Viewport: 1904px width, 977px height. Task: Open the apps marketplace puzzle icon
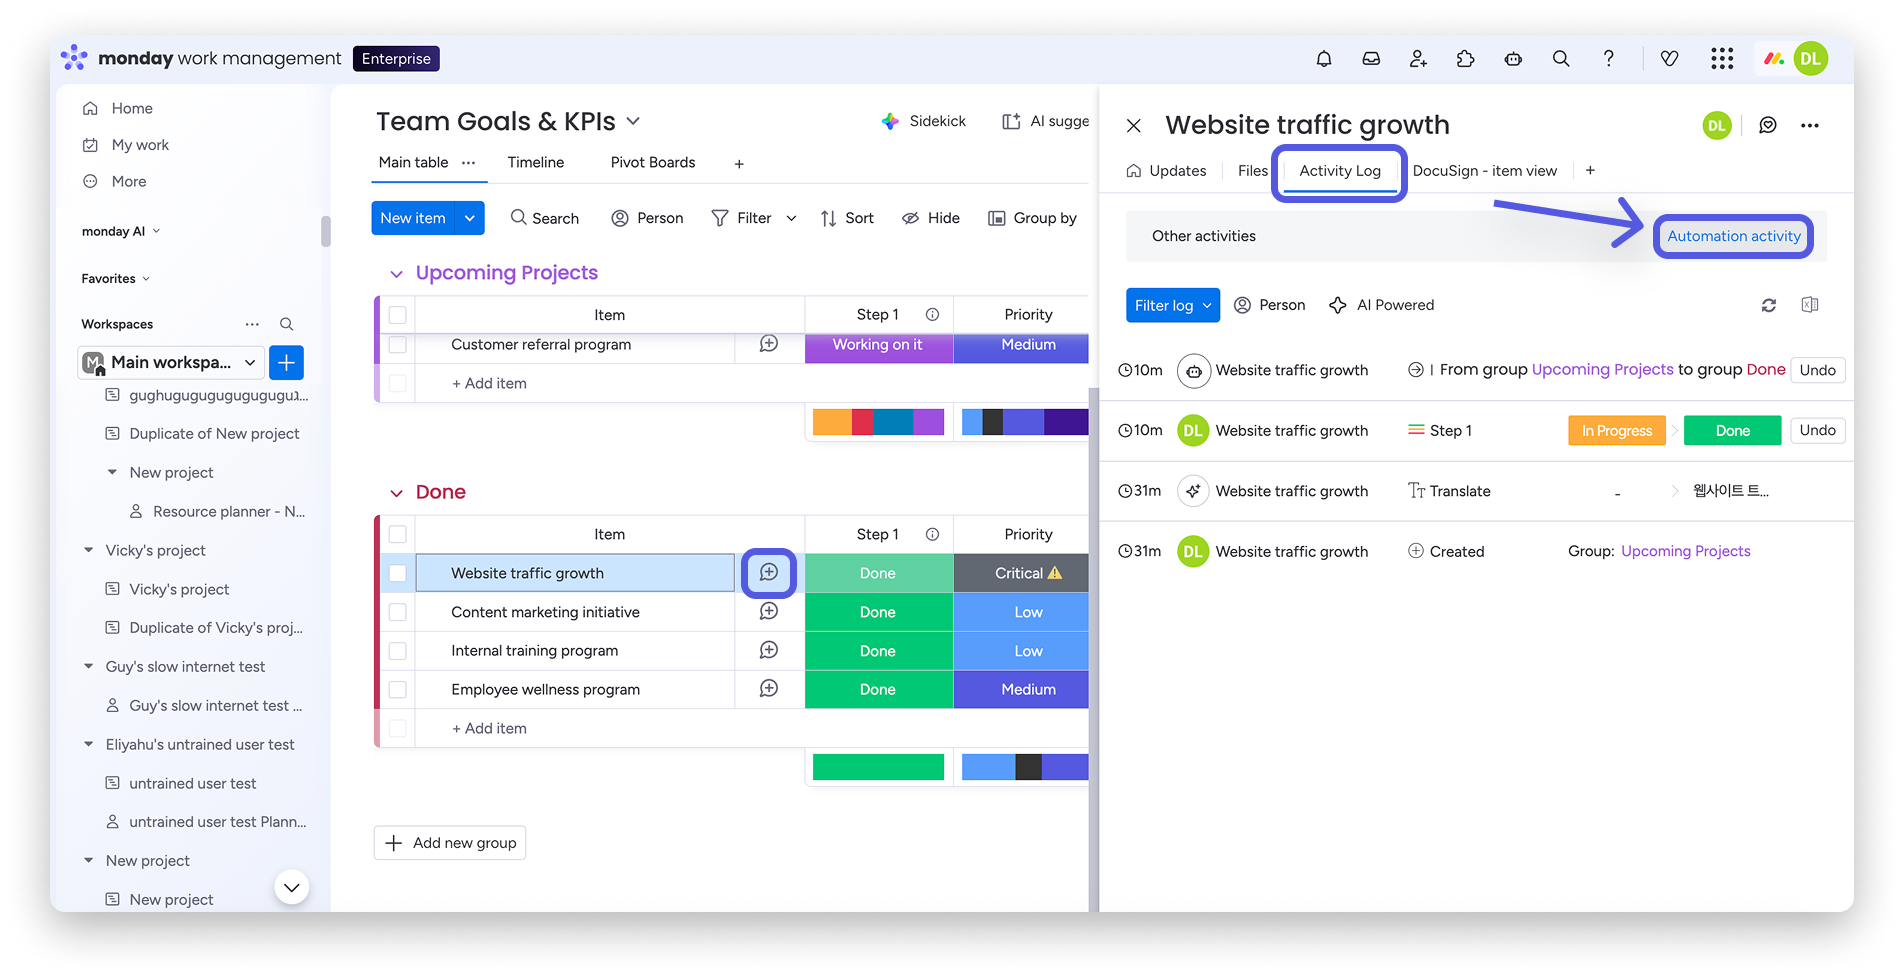1465,59
